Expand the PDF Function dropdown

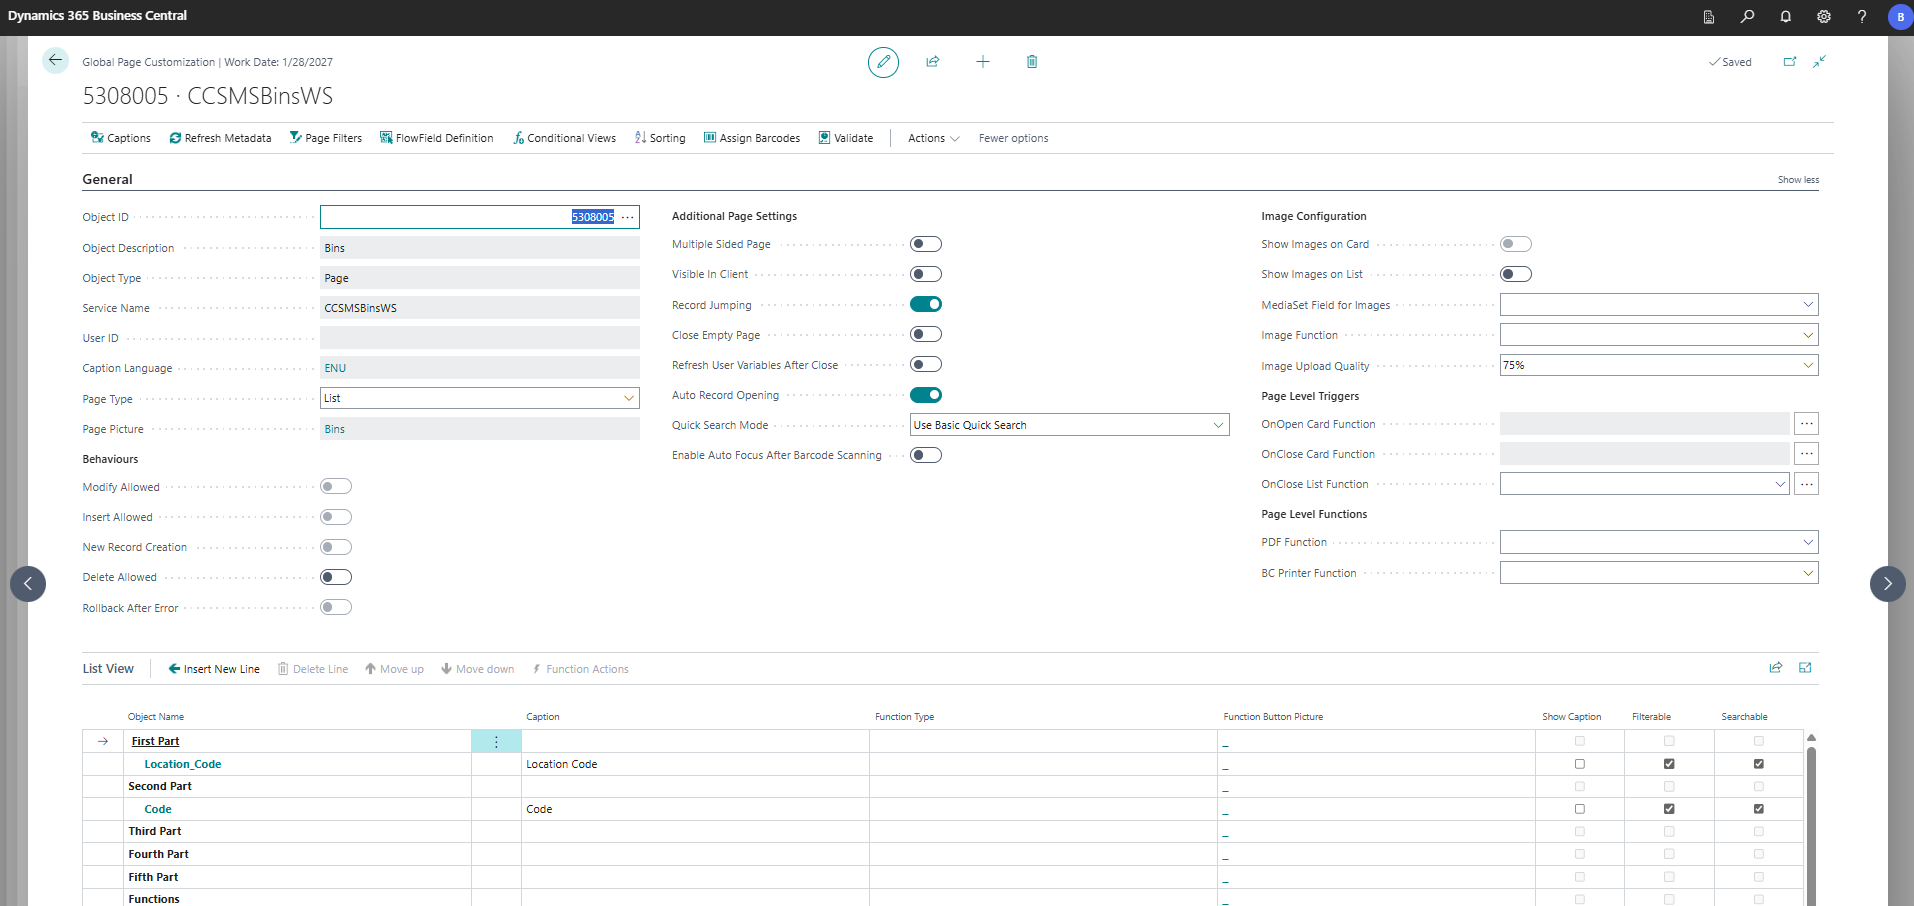click(1807, 541)
